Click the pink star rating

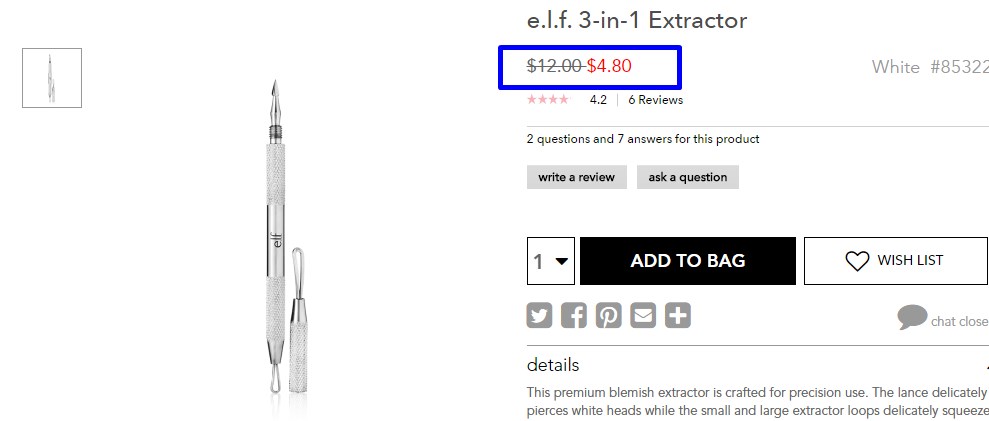point(547,99)
